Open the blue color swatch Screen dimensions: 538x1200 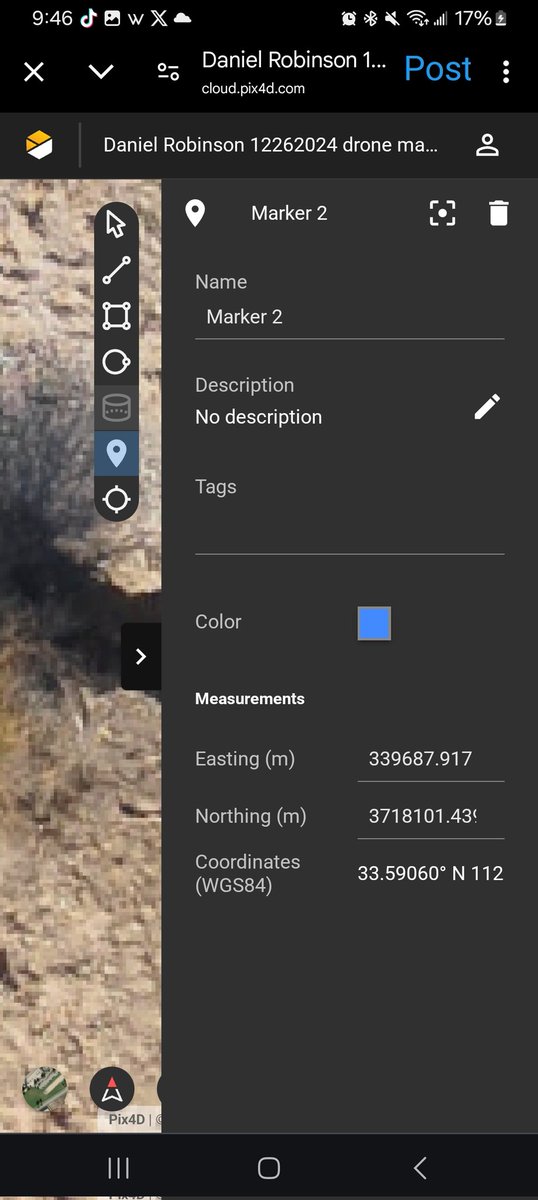coord(374,623)
